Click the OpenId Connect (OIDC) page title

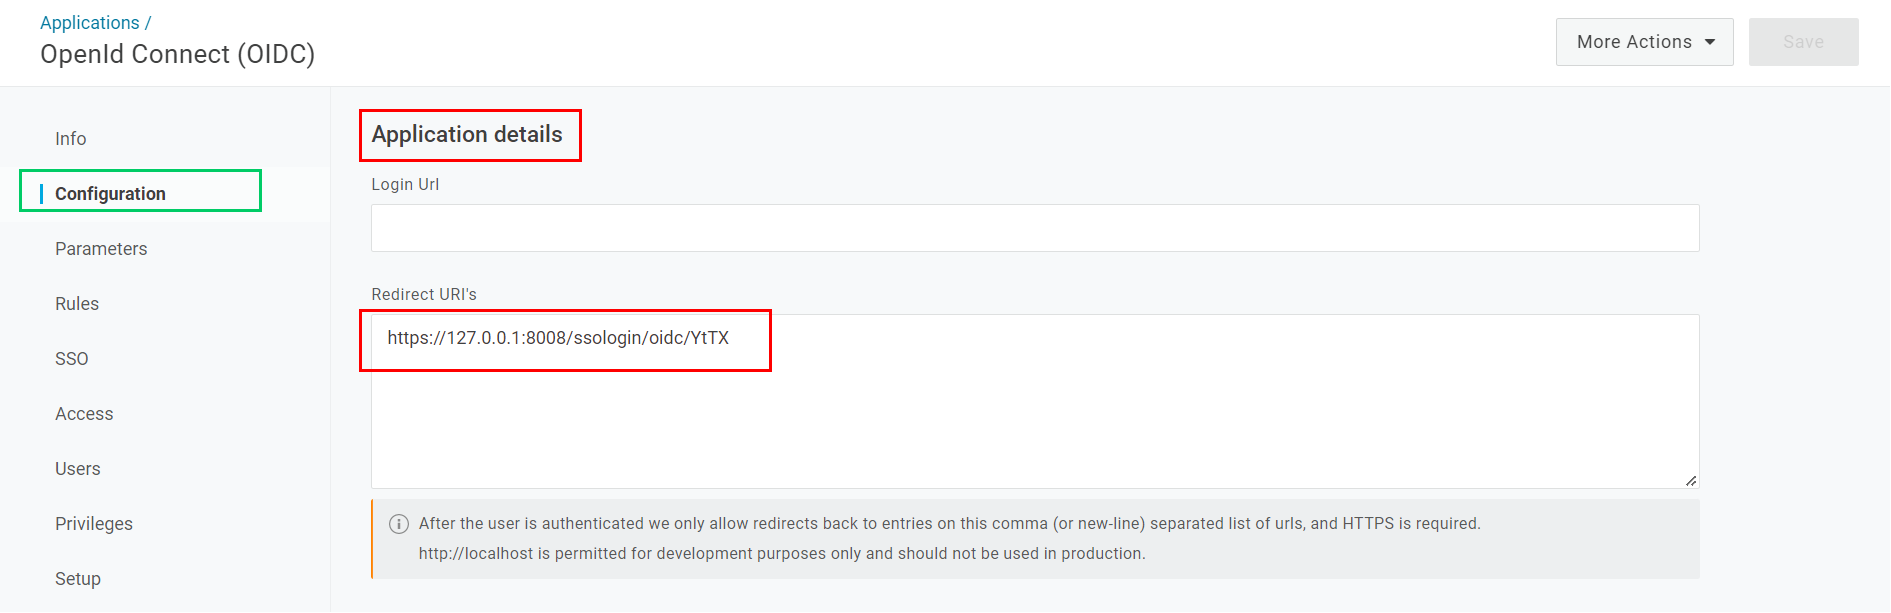coord(177,54)
